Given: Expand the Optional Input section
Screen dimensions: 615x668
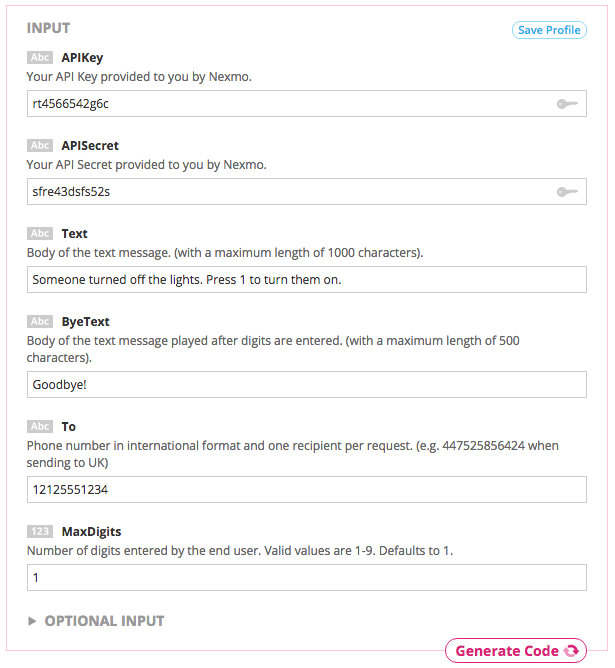Looking at the screenshot, I should tap(104, 621).
